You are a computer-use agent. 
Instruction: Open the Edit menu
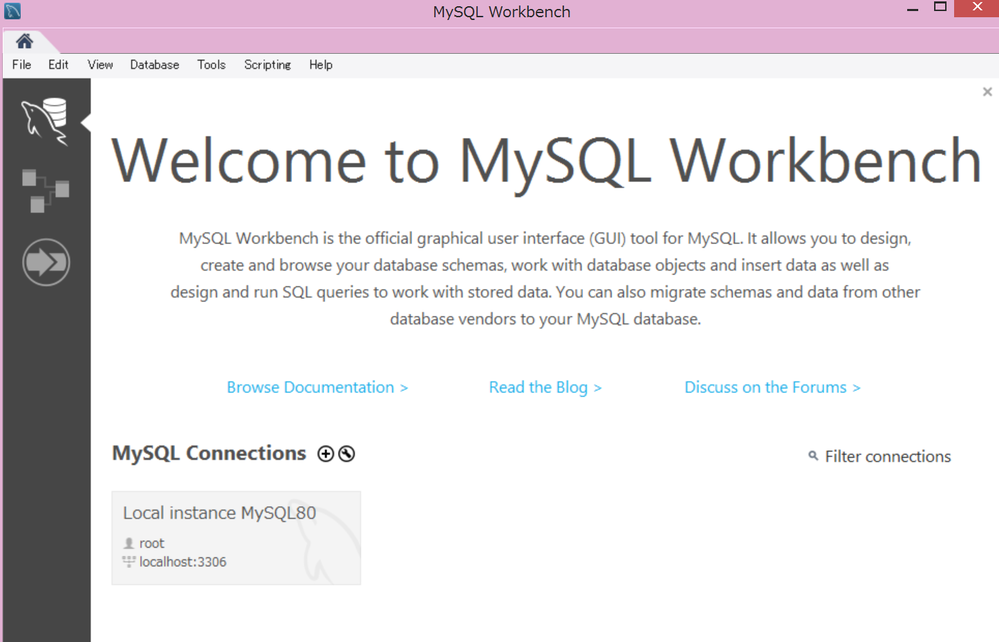(x=58, y=65)
